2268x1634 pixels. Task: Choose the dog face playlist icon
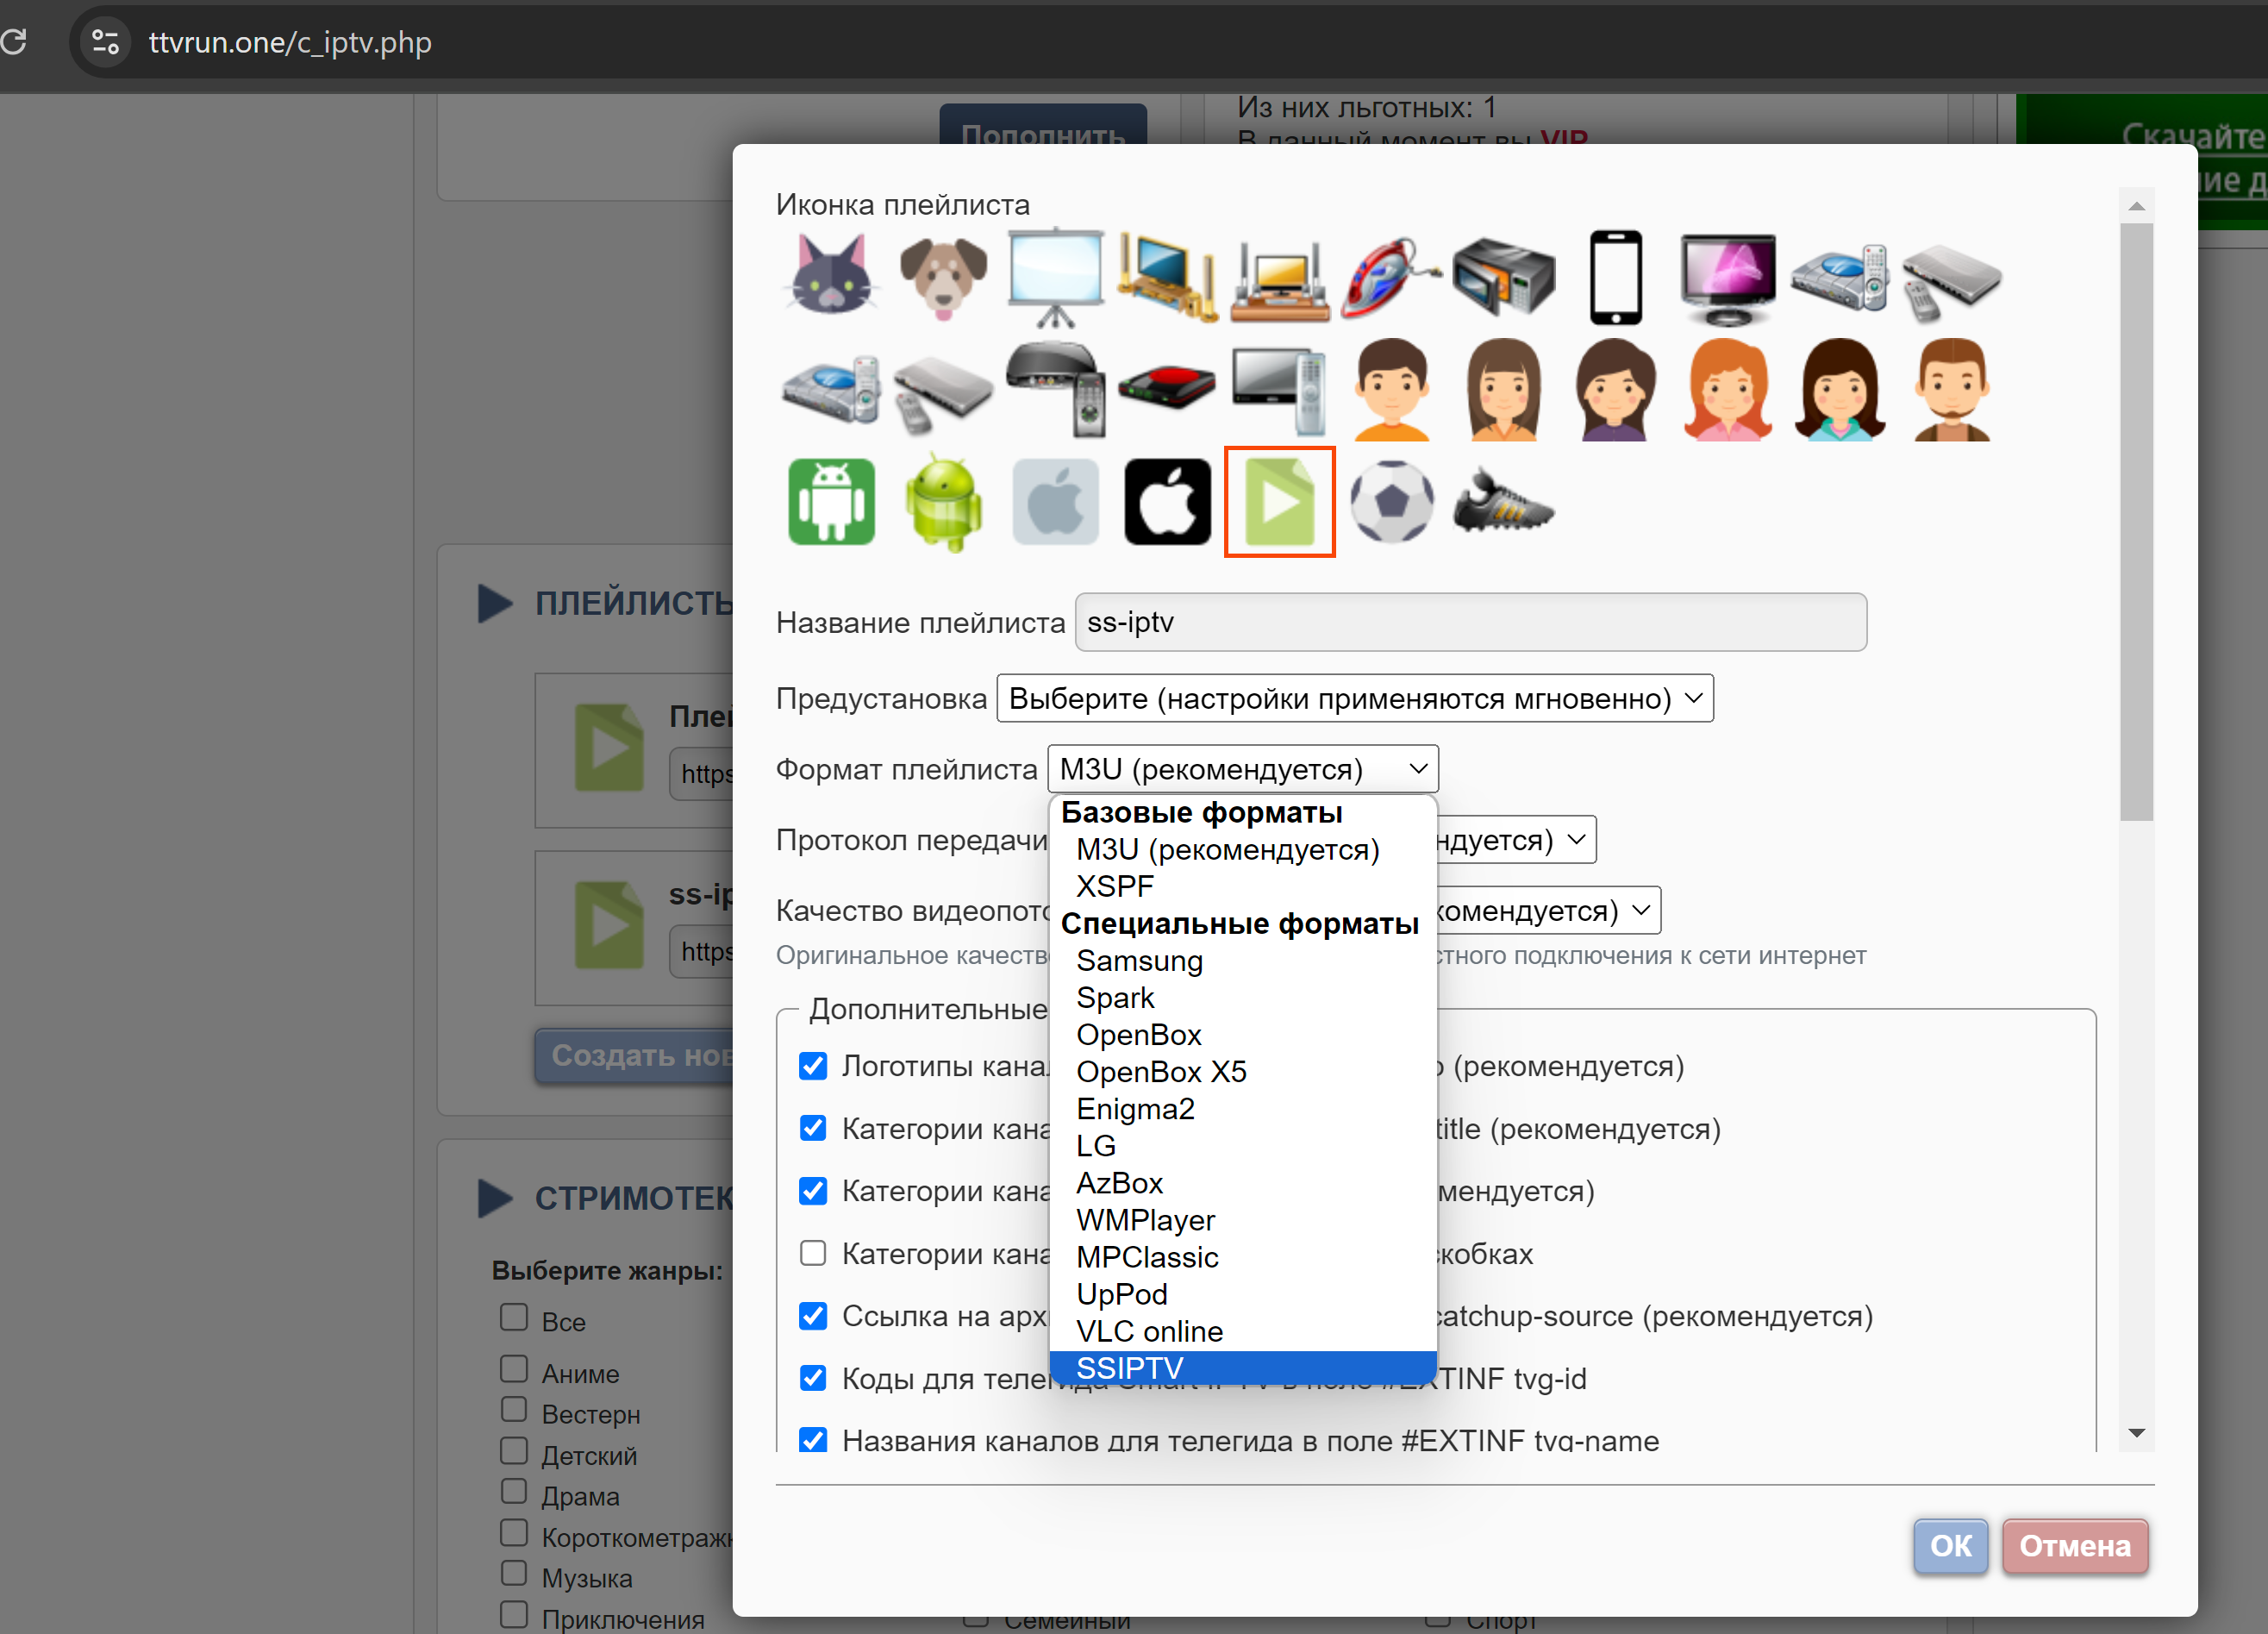942,276
